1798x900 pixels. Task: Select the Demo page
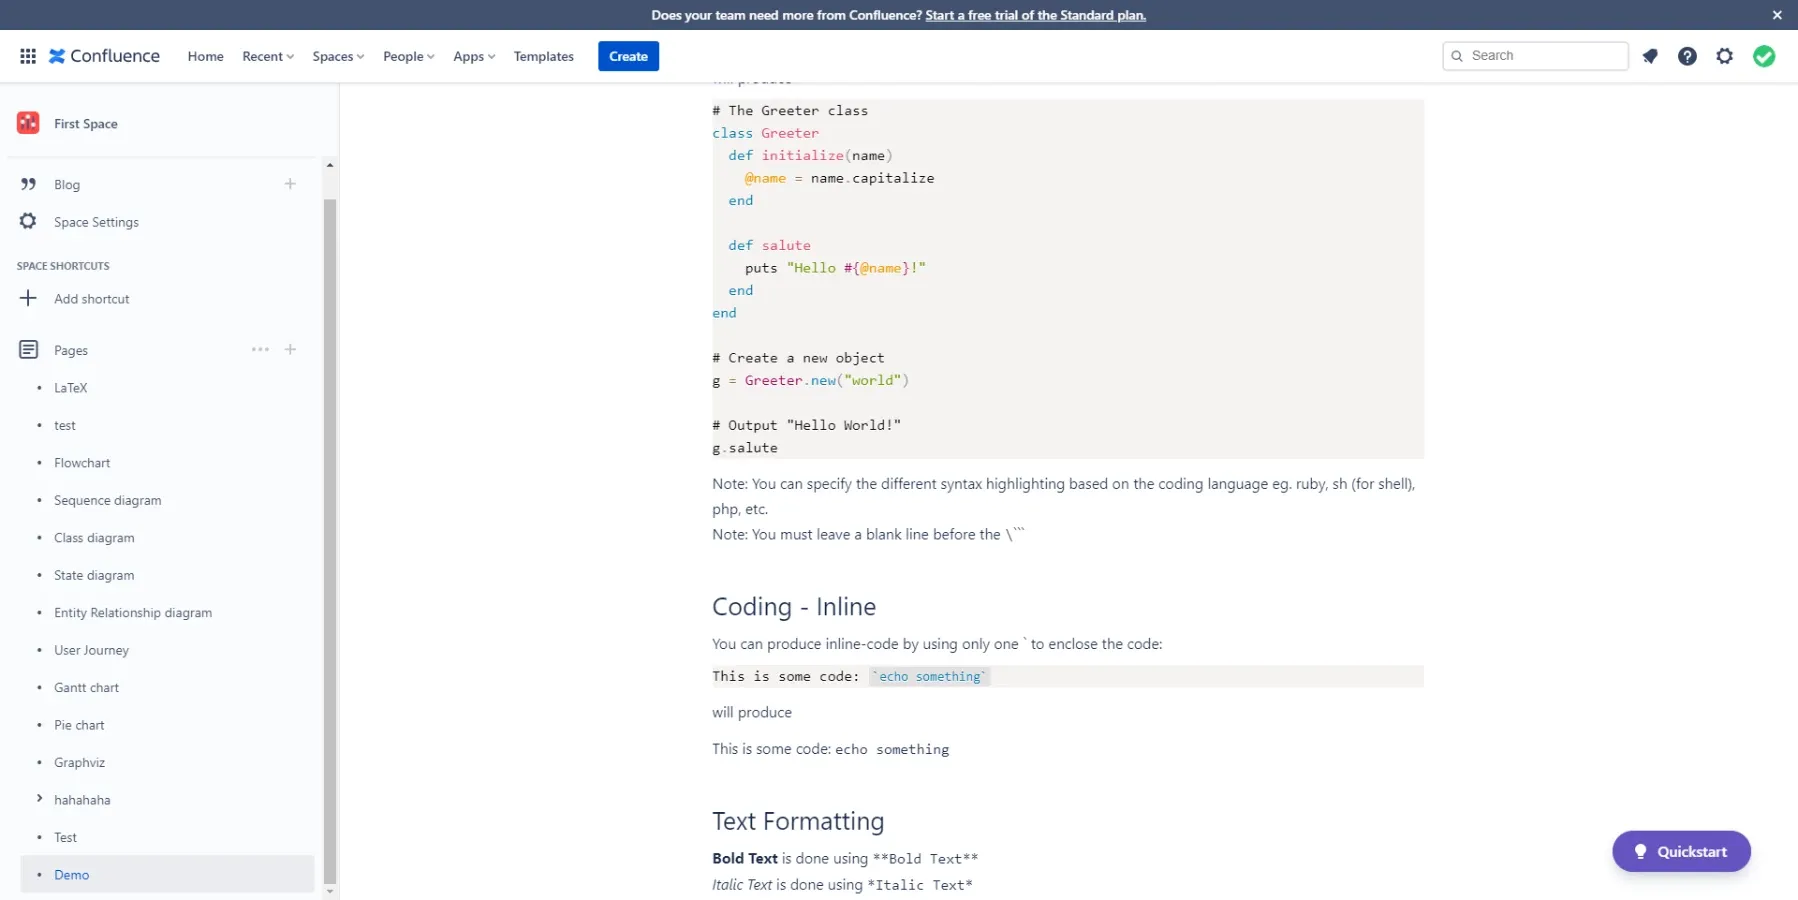pos(168,874)
